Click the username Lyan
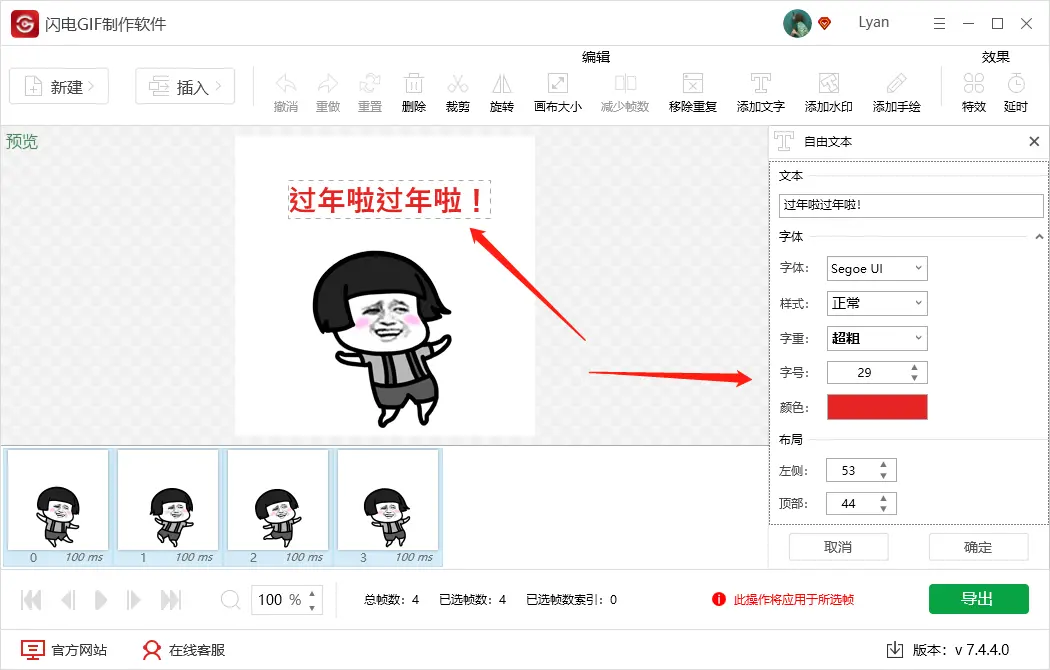Image resolution: width=1050 pixels, height=670 pixels. click(x=874, y=23)
